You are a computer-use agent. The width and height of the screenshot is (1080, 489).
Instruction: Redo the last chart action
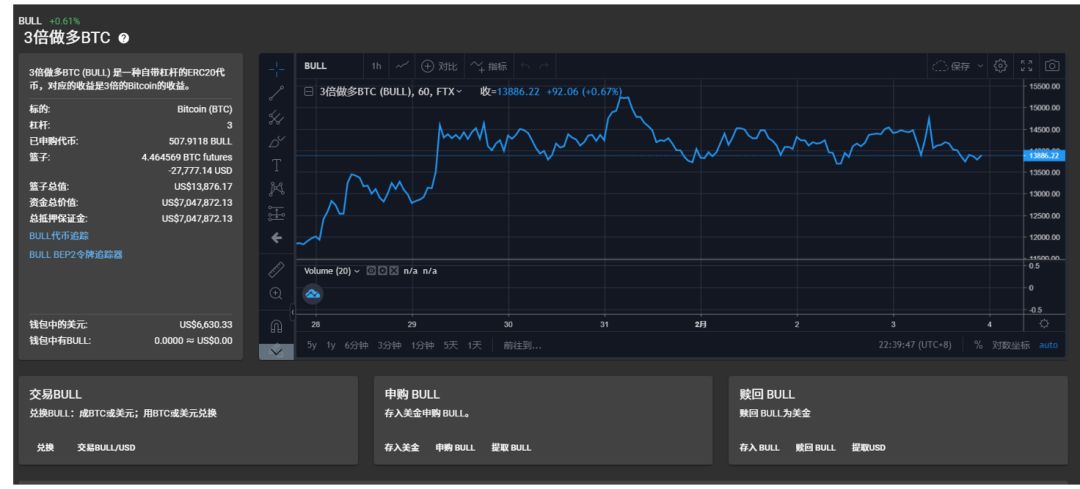coord(544,66)
